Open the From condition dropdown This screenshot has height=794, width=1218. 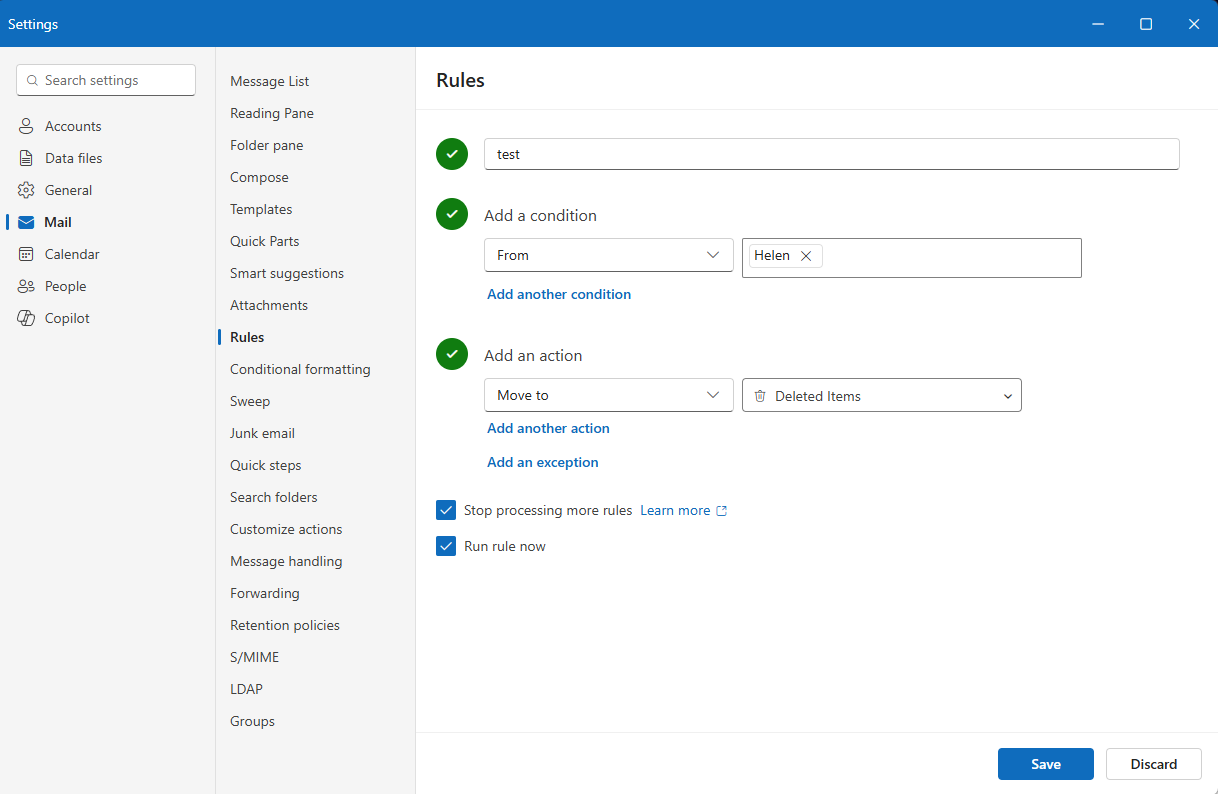pyautogui.click(x=608, y=255)
